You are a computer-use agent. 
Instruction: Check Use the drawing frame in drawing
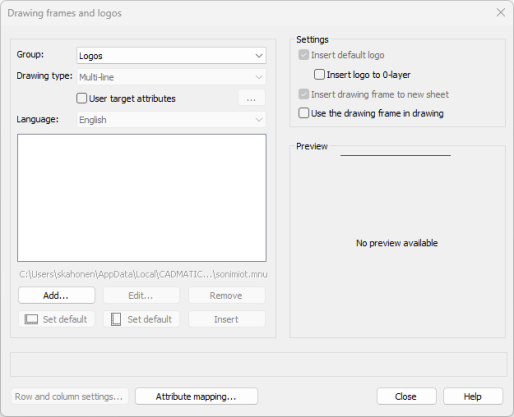(304, 113)
